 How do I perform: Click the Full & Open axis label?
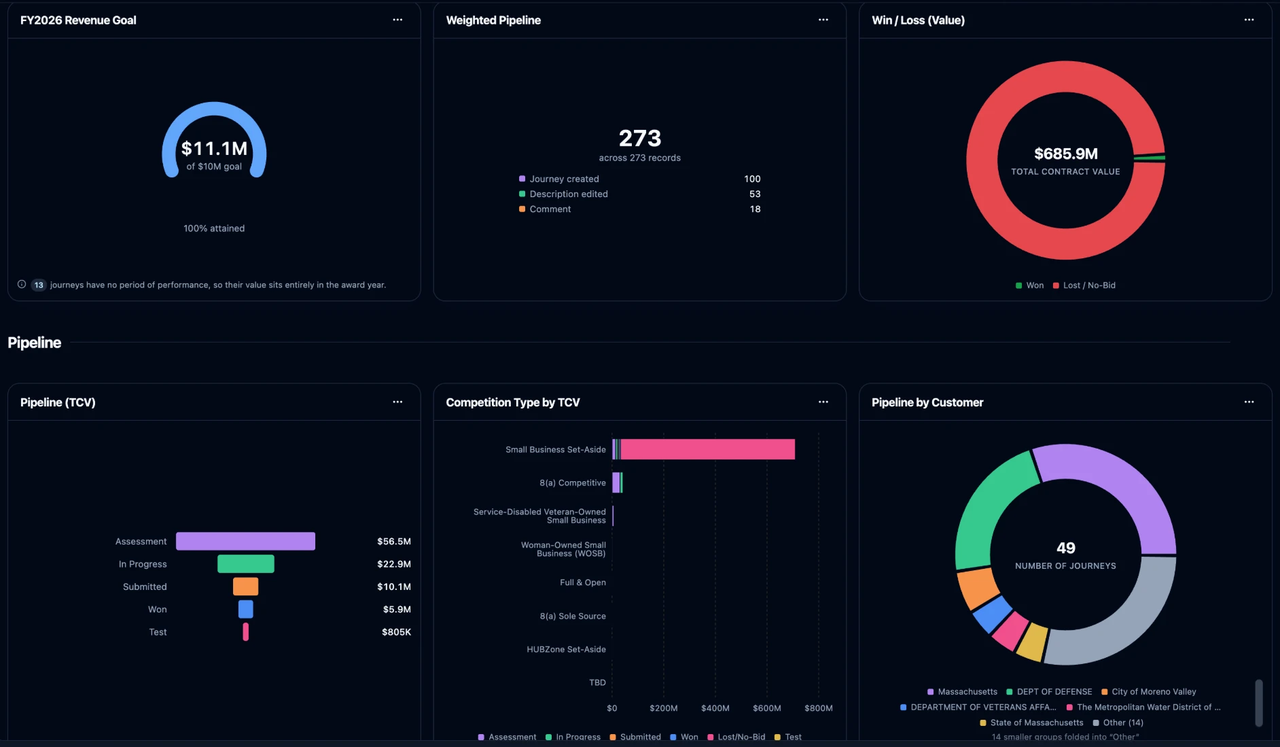click(x=583, y=582)
